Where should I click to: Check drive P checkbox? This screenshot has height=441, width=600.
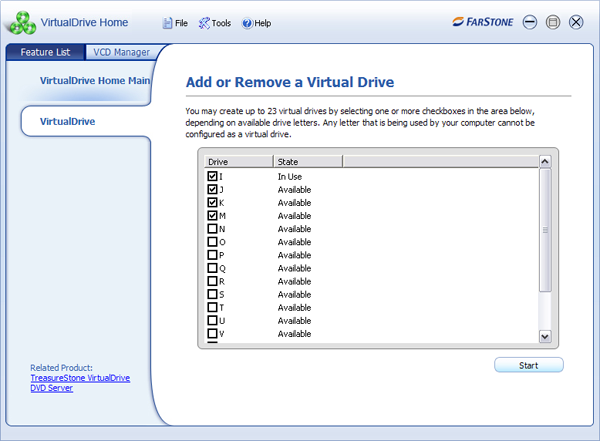[x=212, y=255]
